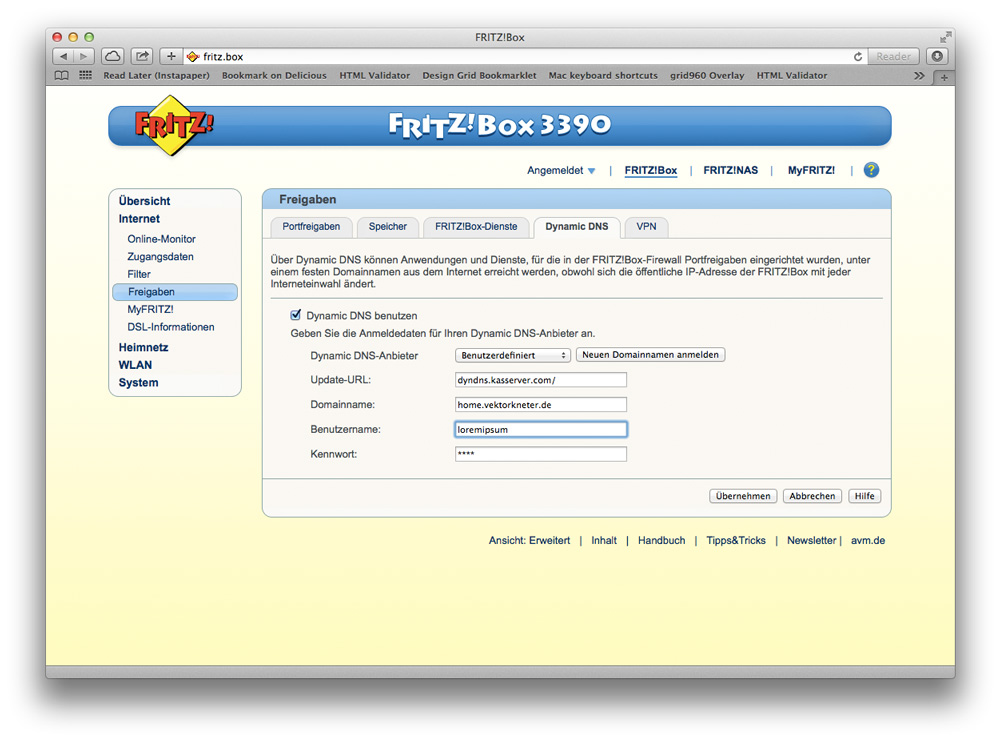The height and width of the screenshot is (741, 1000).
Task: Go forward with the Safari forward arrow
Action: click(x=84, y=56)
